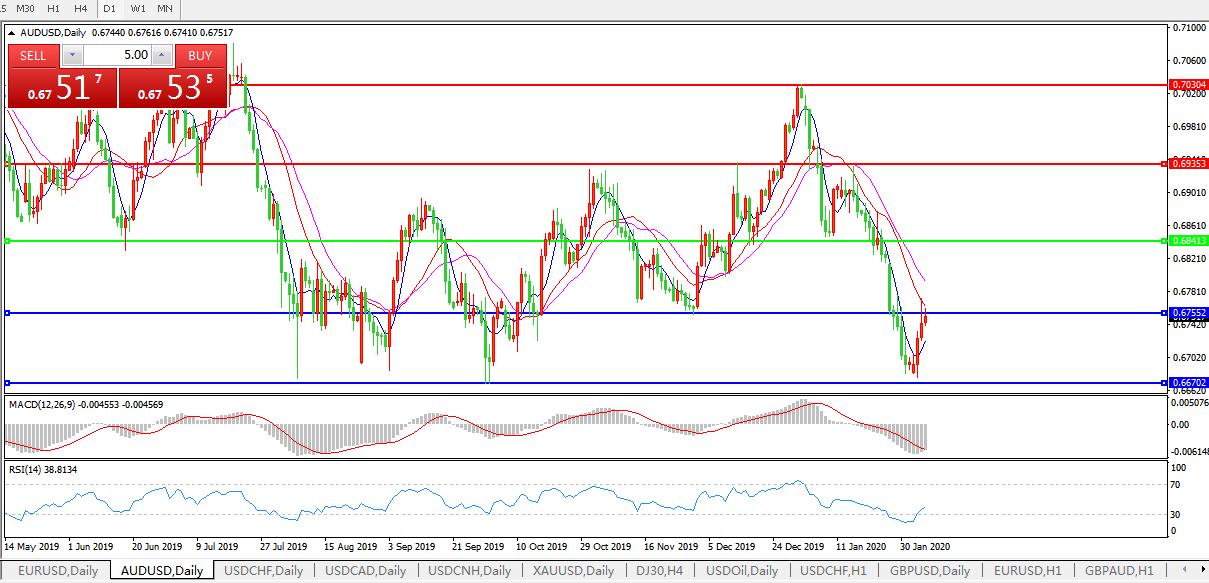Open the USDOil,Daily chart tab
Viewport: 1209px width, 583px height.
point(744,571)
